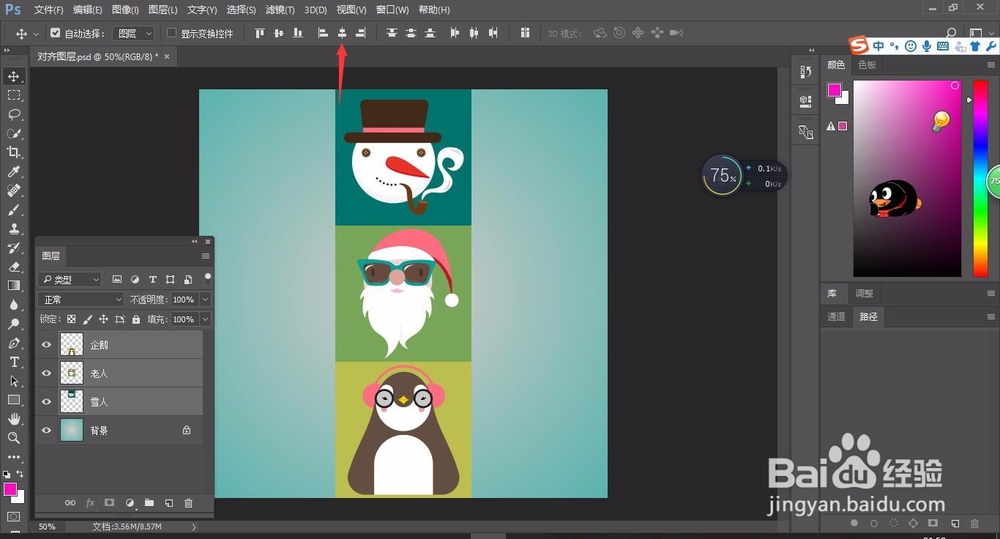The width and height of the screenshot is (1000, 539).
Task: Open 窗口(W) menu
Action: [392, 10]
